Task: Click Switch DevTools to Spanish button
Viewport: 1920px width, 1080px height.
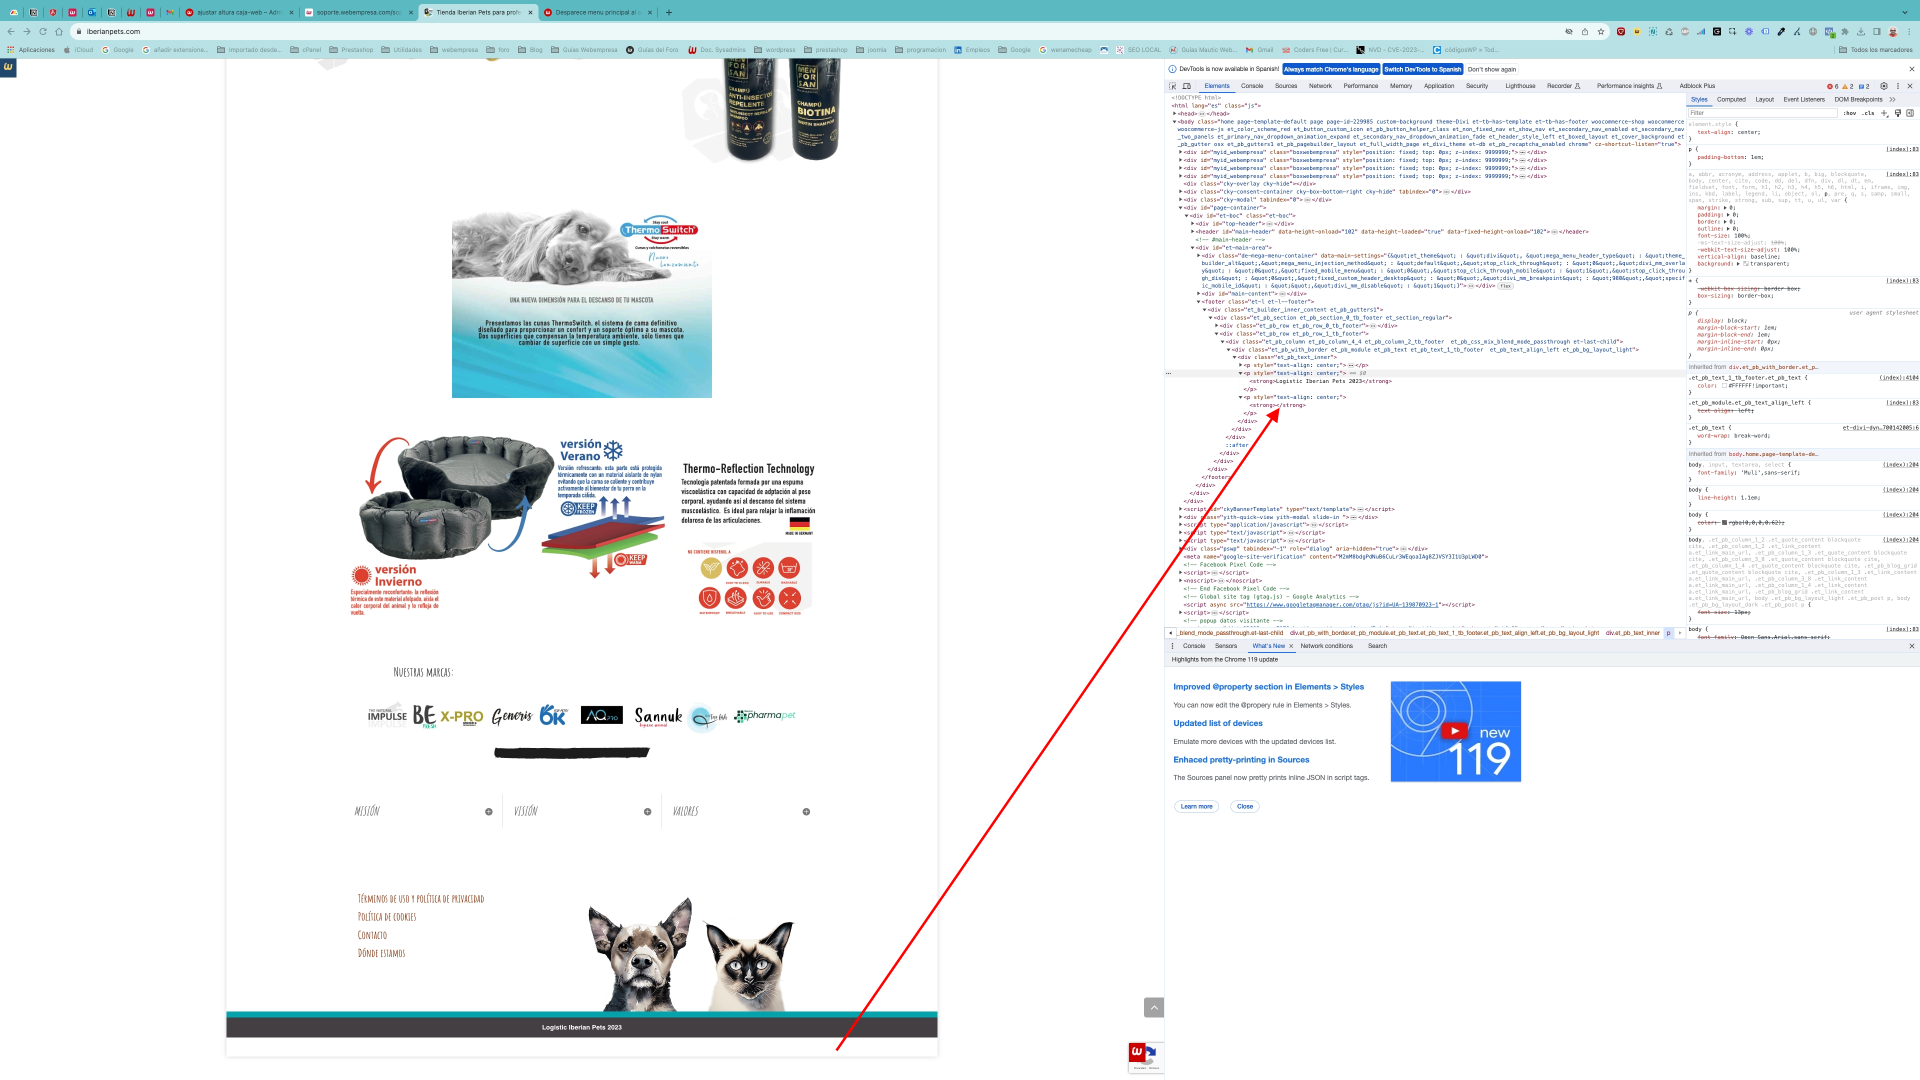Action: (x=1423, y=69)
